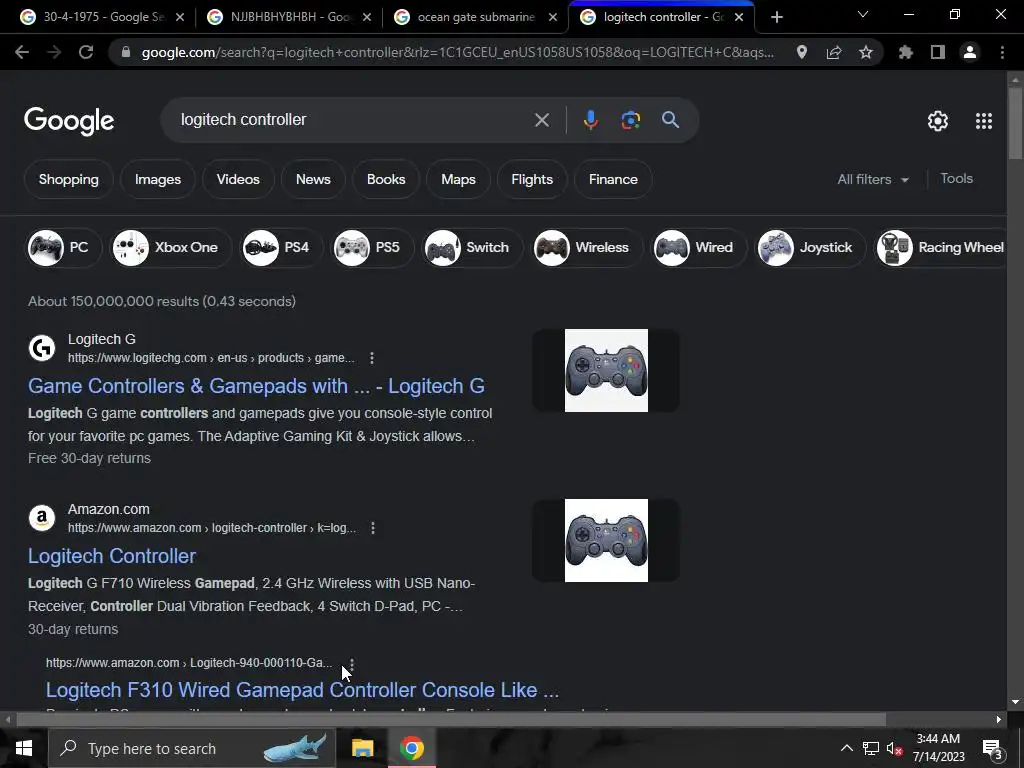Click into the Google search input field
Screen dimensions: 1024x768
353,120
